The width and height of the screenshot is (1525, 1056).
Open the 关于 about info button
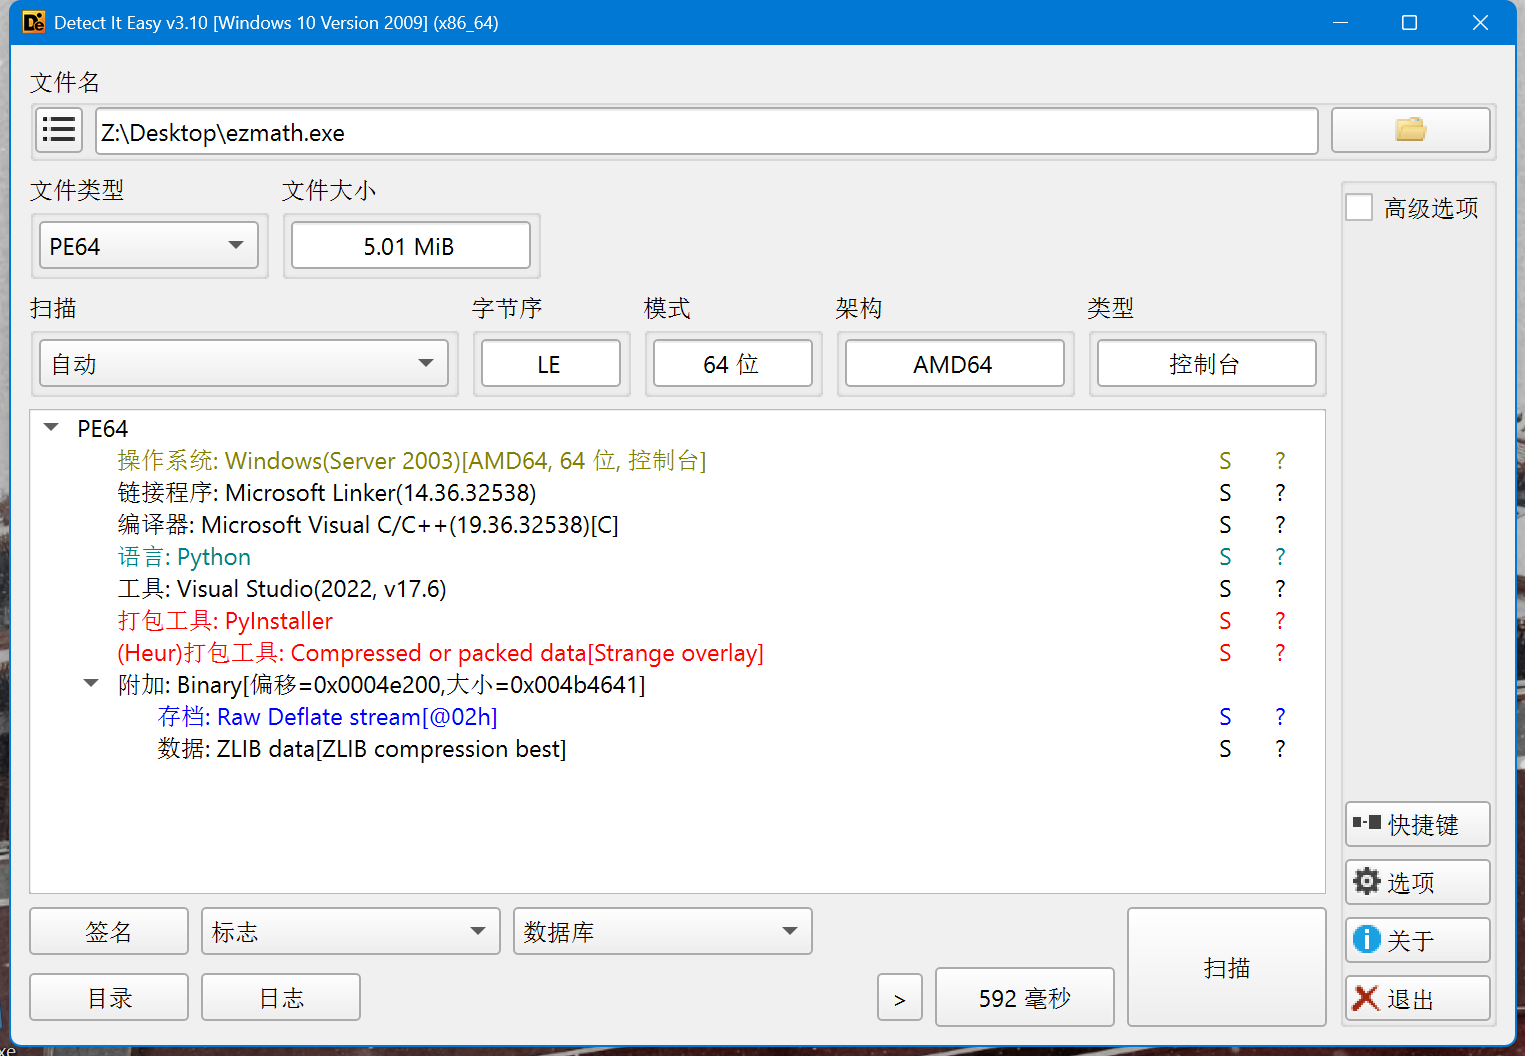pyautogui.click(x=1417, y=940)
